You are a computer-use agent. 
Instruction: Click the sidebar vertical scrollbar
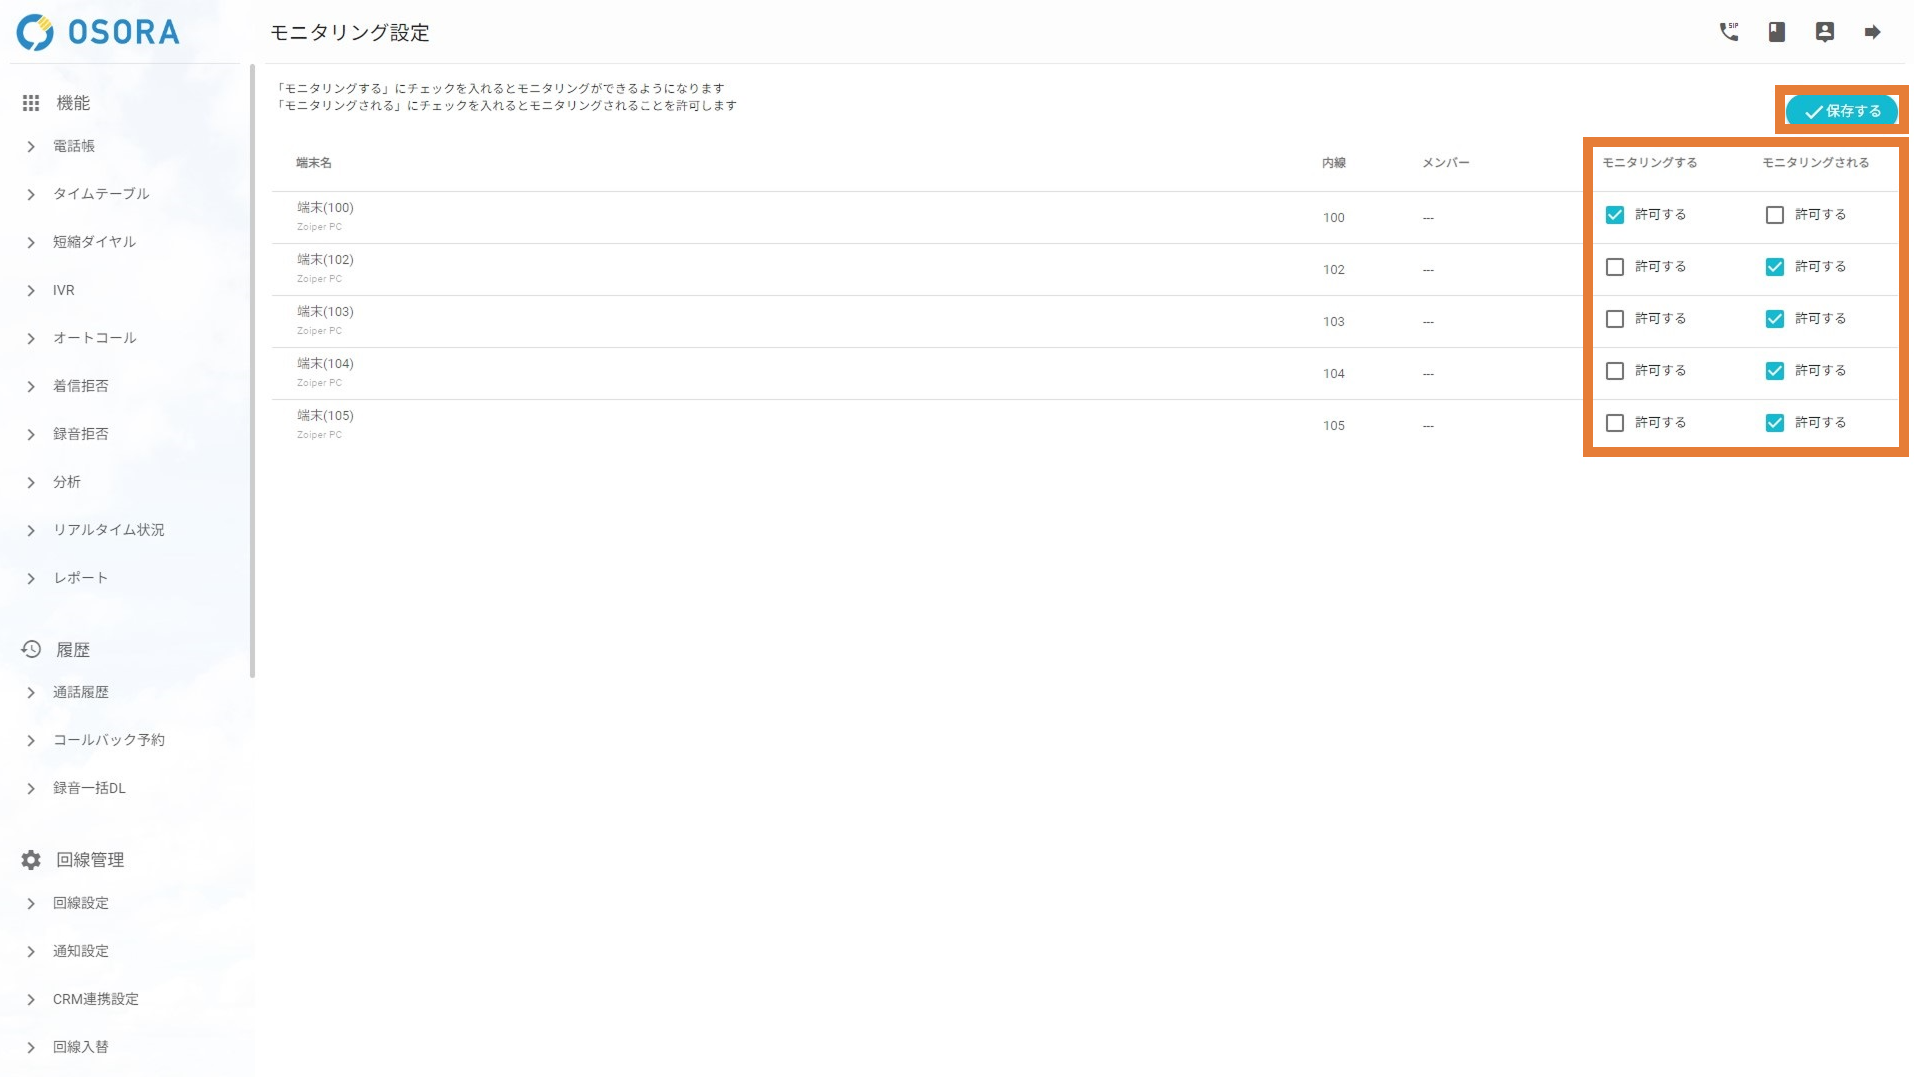pos(252,370)
